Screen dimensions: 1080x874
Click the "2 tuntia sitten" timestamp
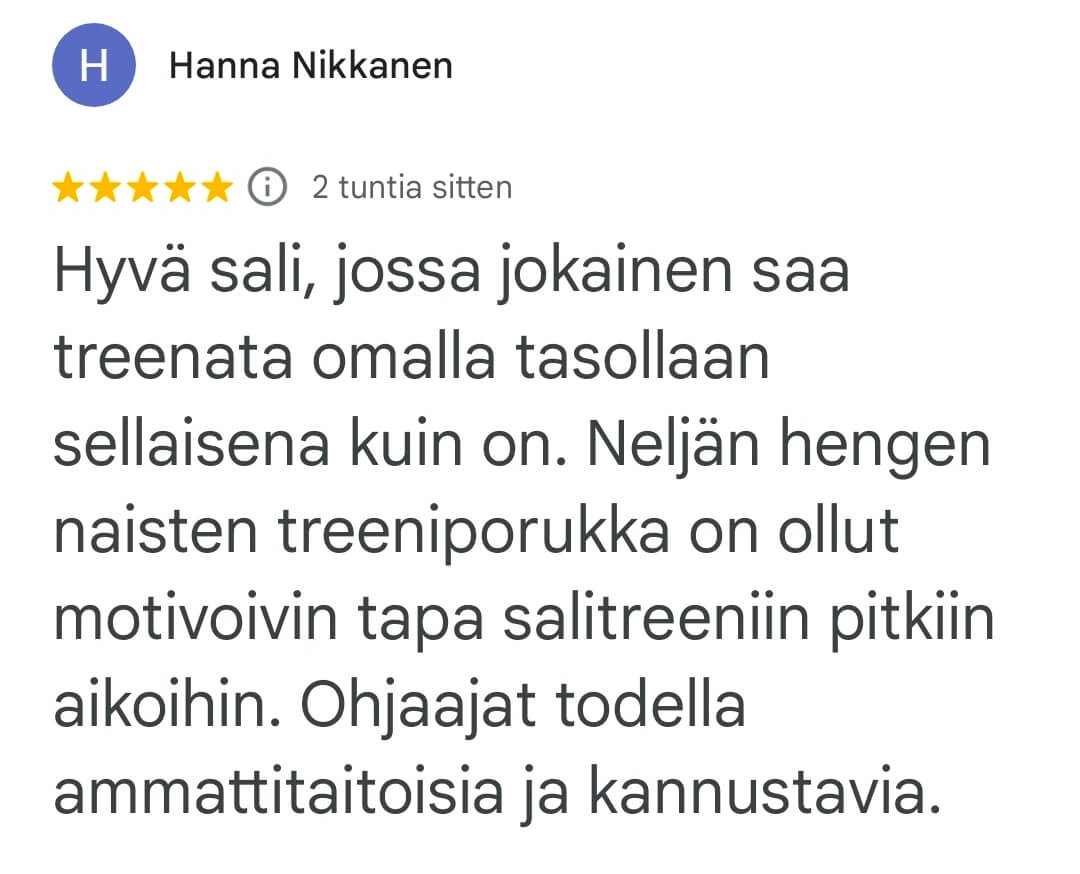click(411, 187)
